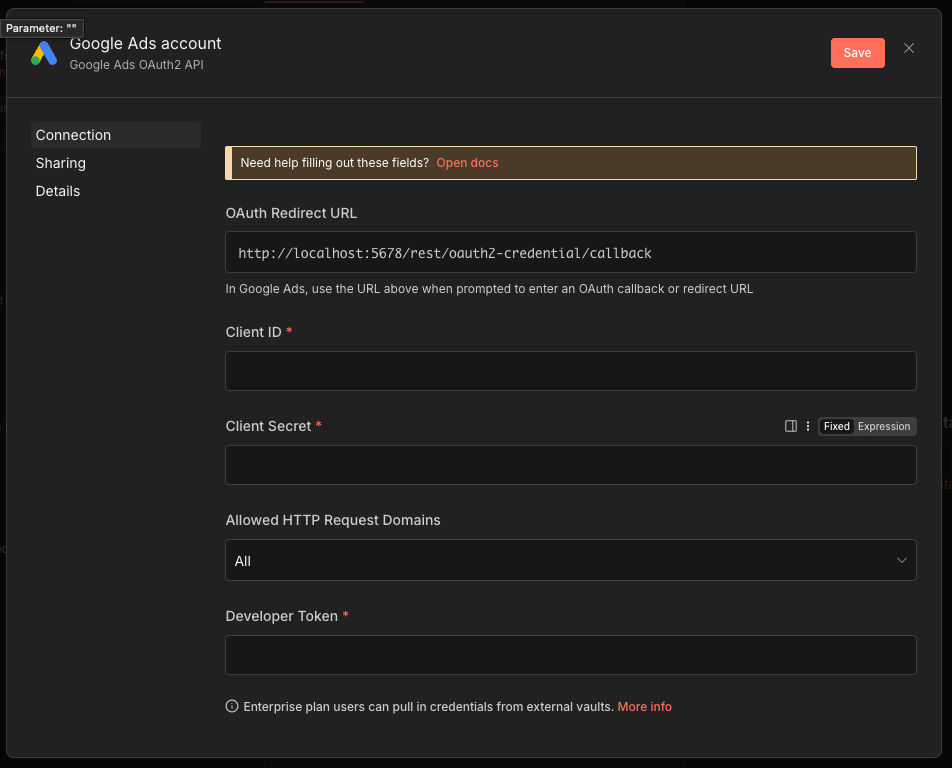Click the Google Ads OAuth2 API subtitle
This screenshot has height=768, width=952.
137,65
